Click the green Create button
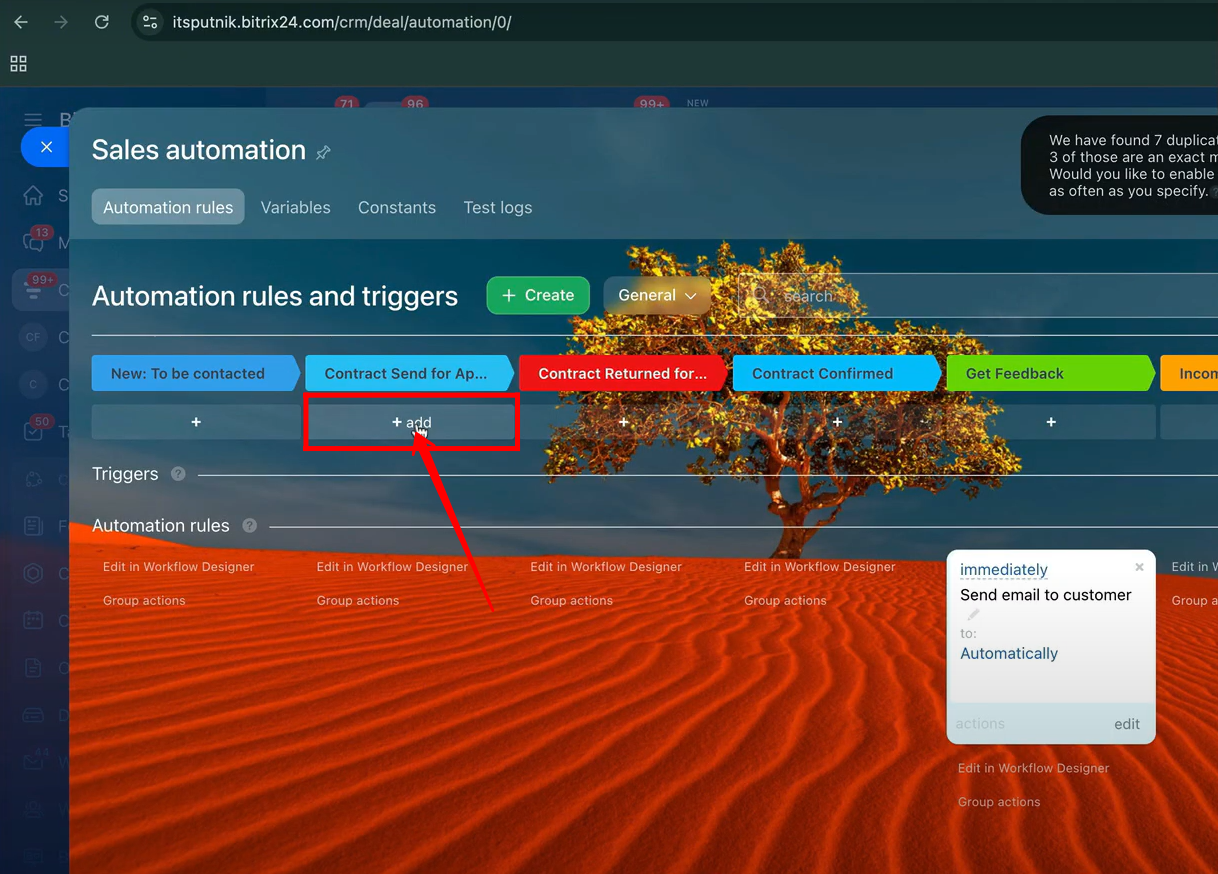This screenshot has width=1218, height=874. click(538, 296)
